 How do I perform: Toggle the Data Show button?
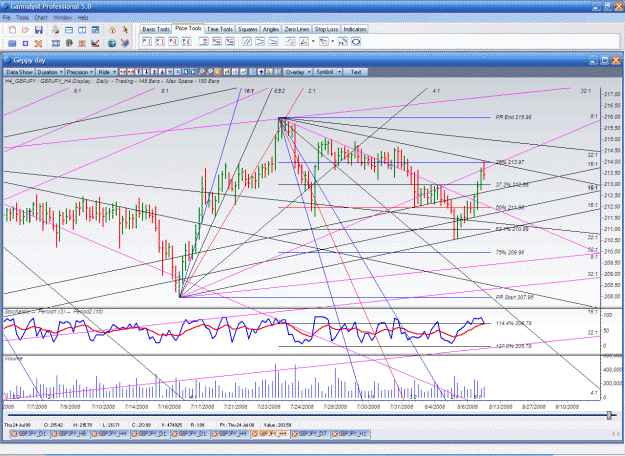click(19, 72)
